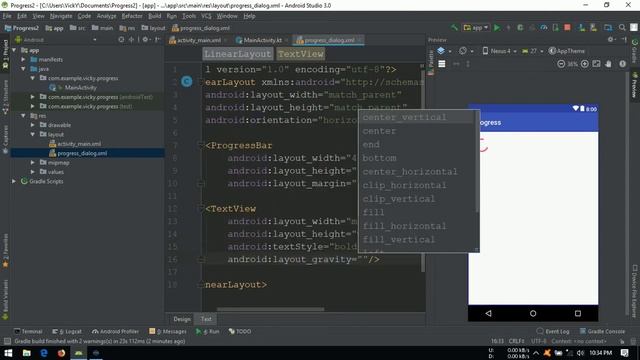
Task: Open the API 27 version dropdown
Action: [x=532, y=51]
